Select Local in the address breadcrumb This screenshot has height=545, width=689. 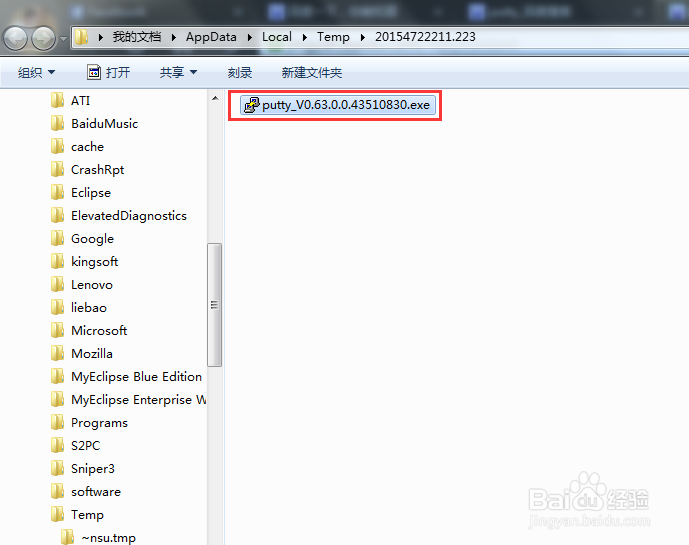point(277,37)
